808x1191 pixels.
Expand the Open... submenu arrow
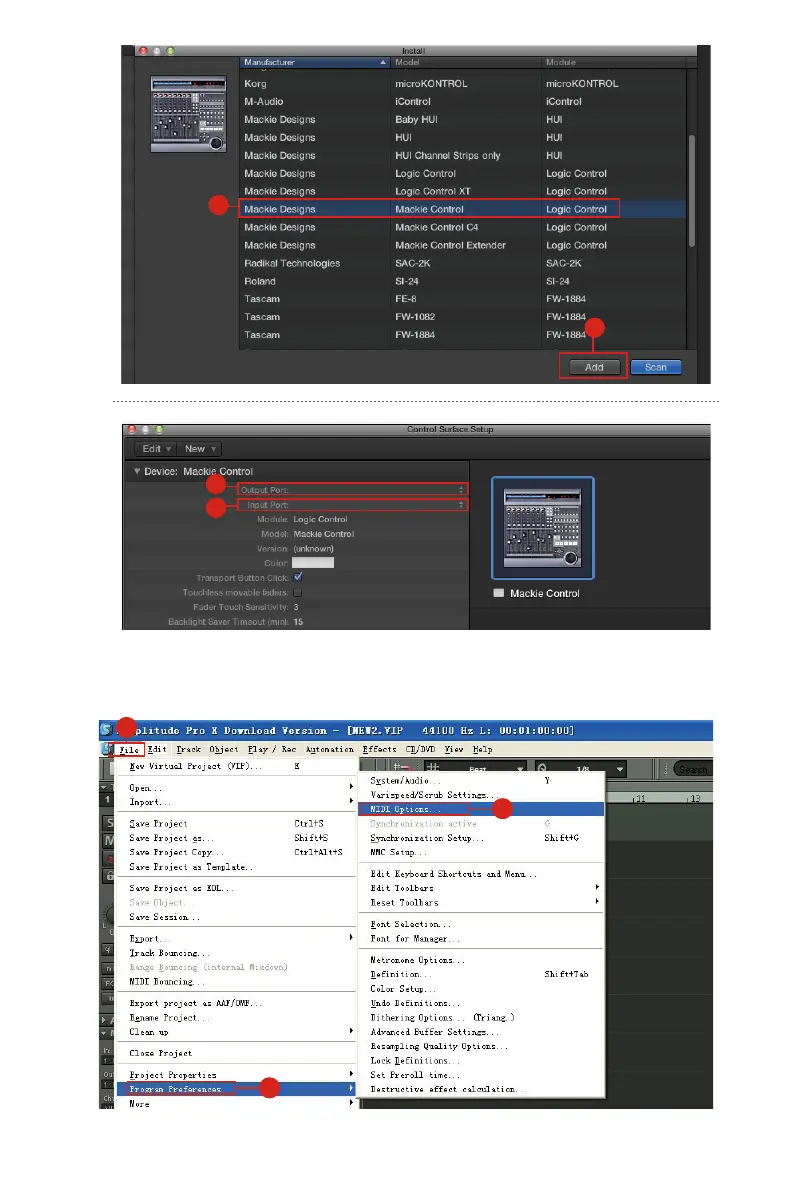point(351,787)
